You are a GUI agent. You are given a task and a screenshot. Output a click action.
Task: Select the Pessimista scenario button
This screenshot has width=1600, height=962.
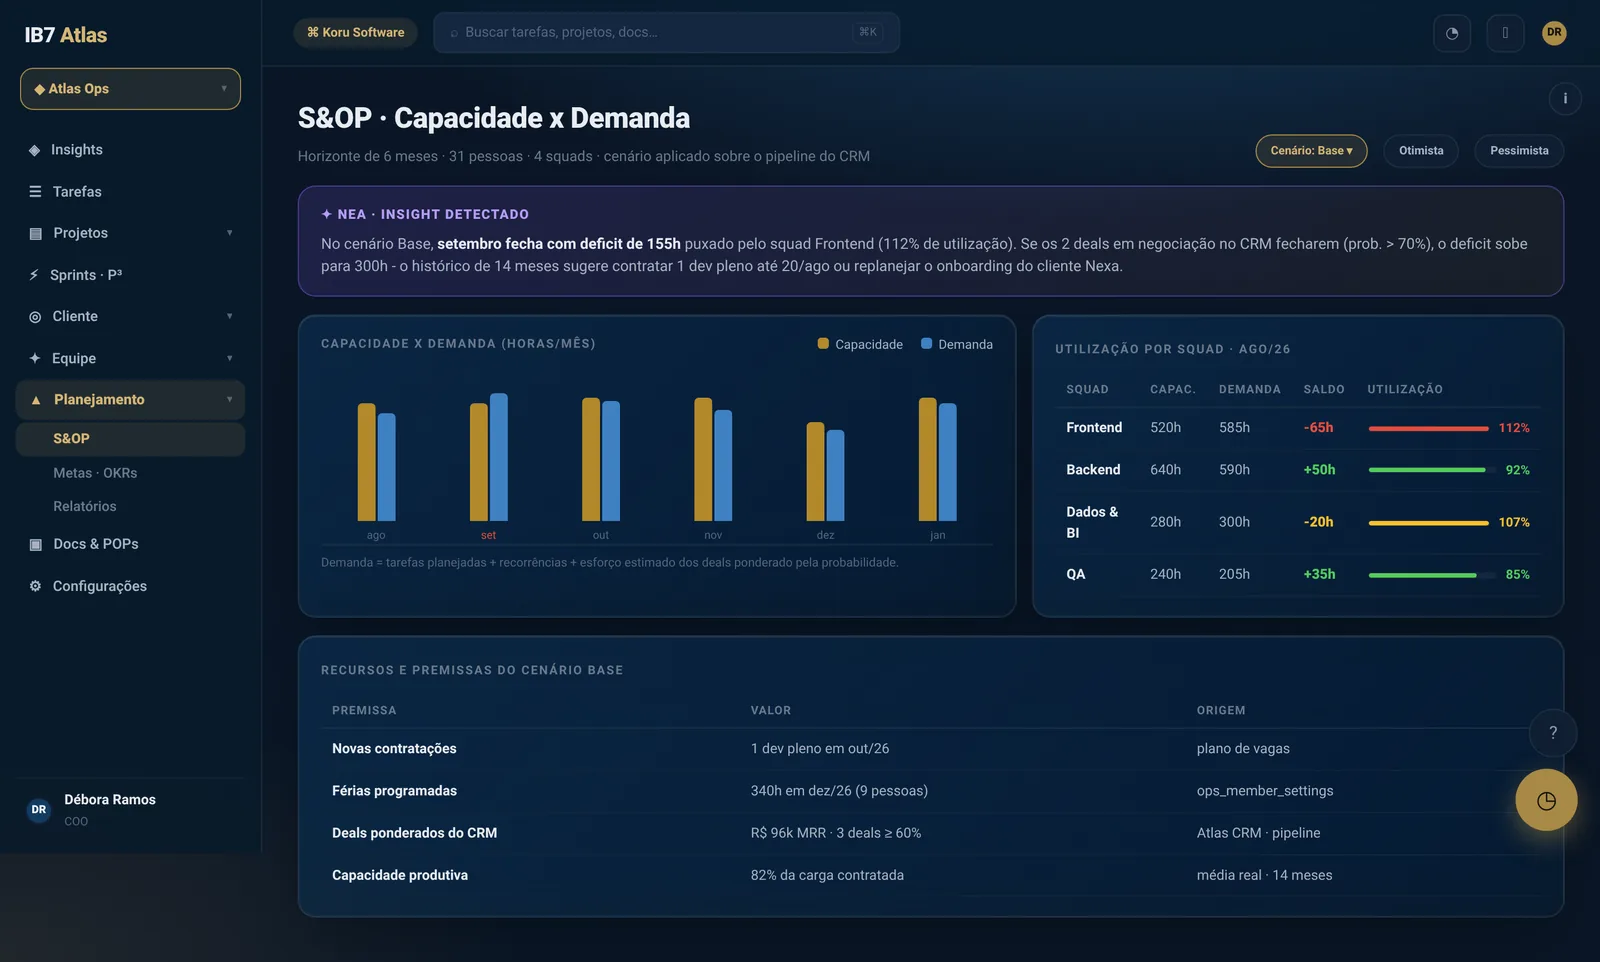pyautogui.click(x=1519, y=151)
